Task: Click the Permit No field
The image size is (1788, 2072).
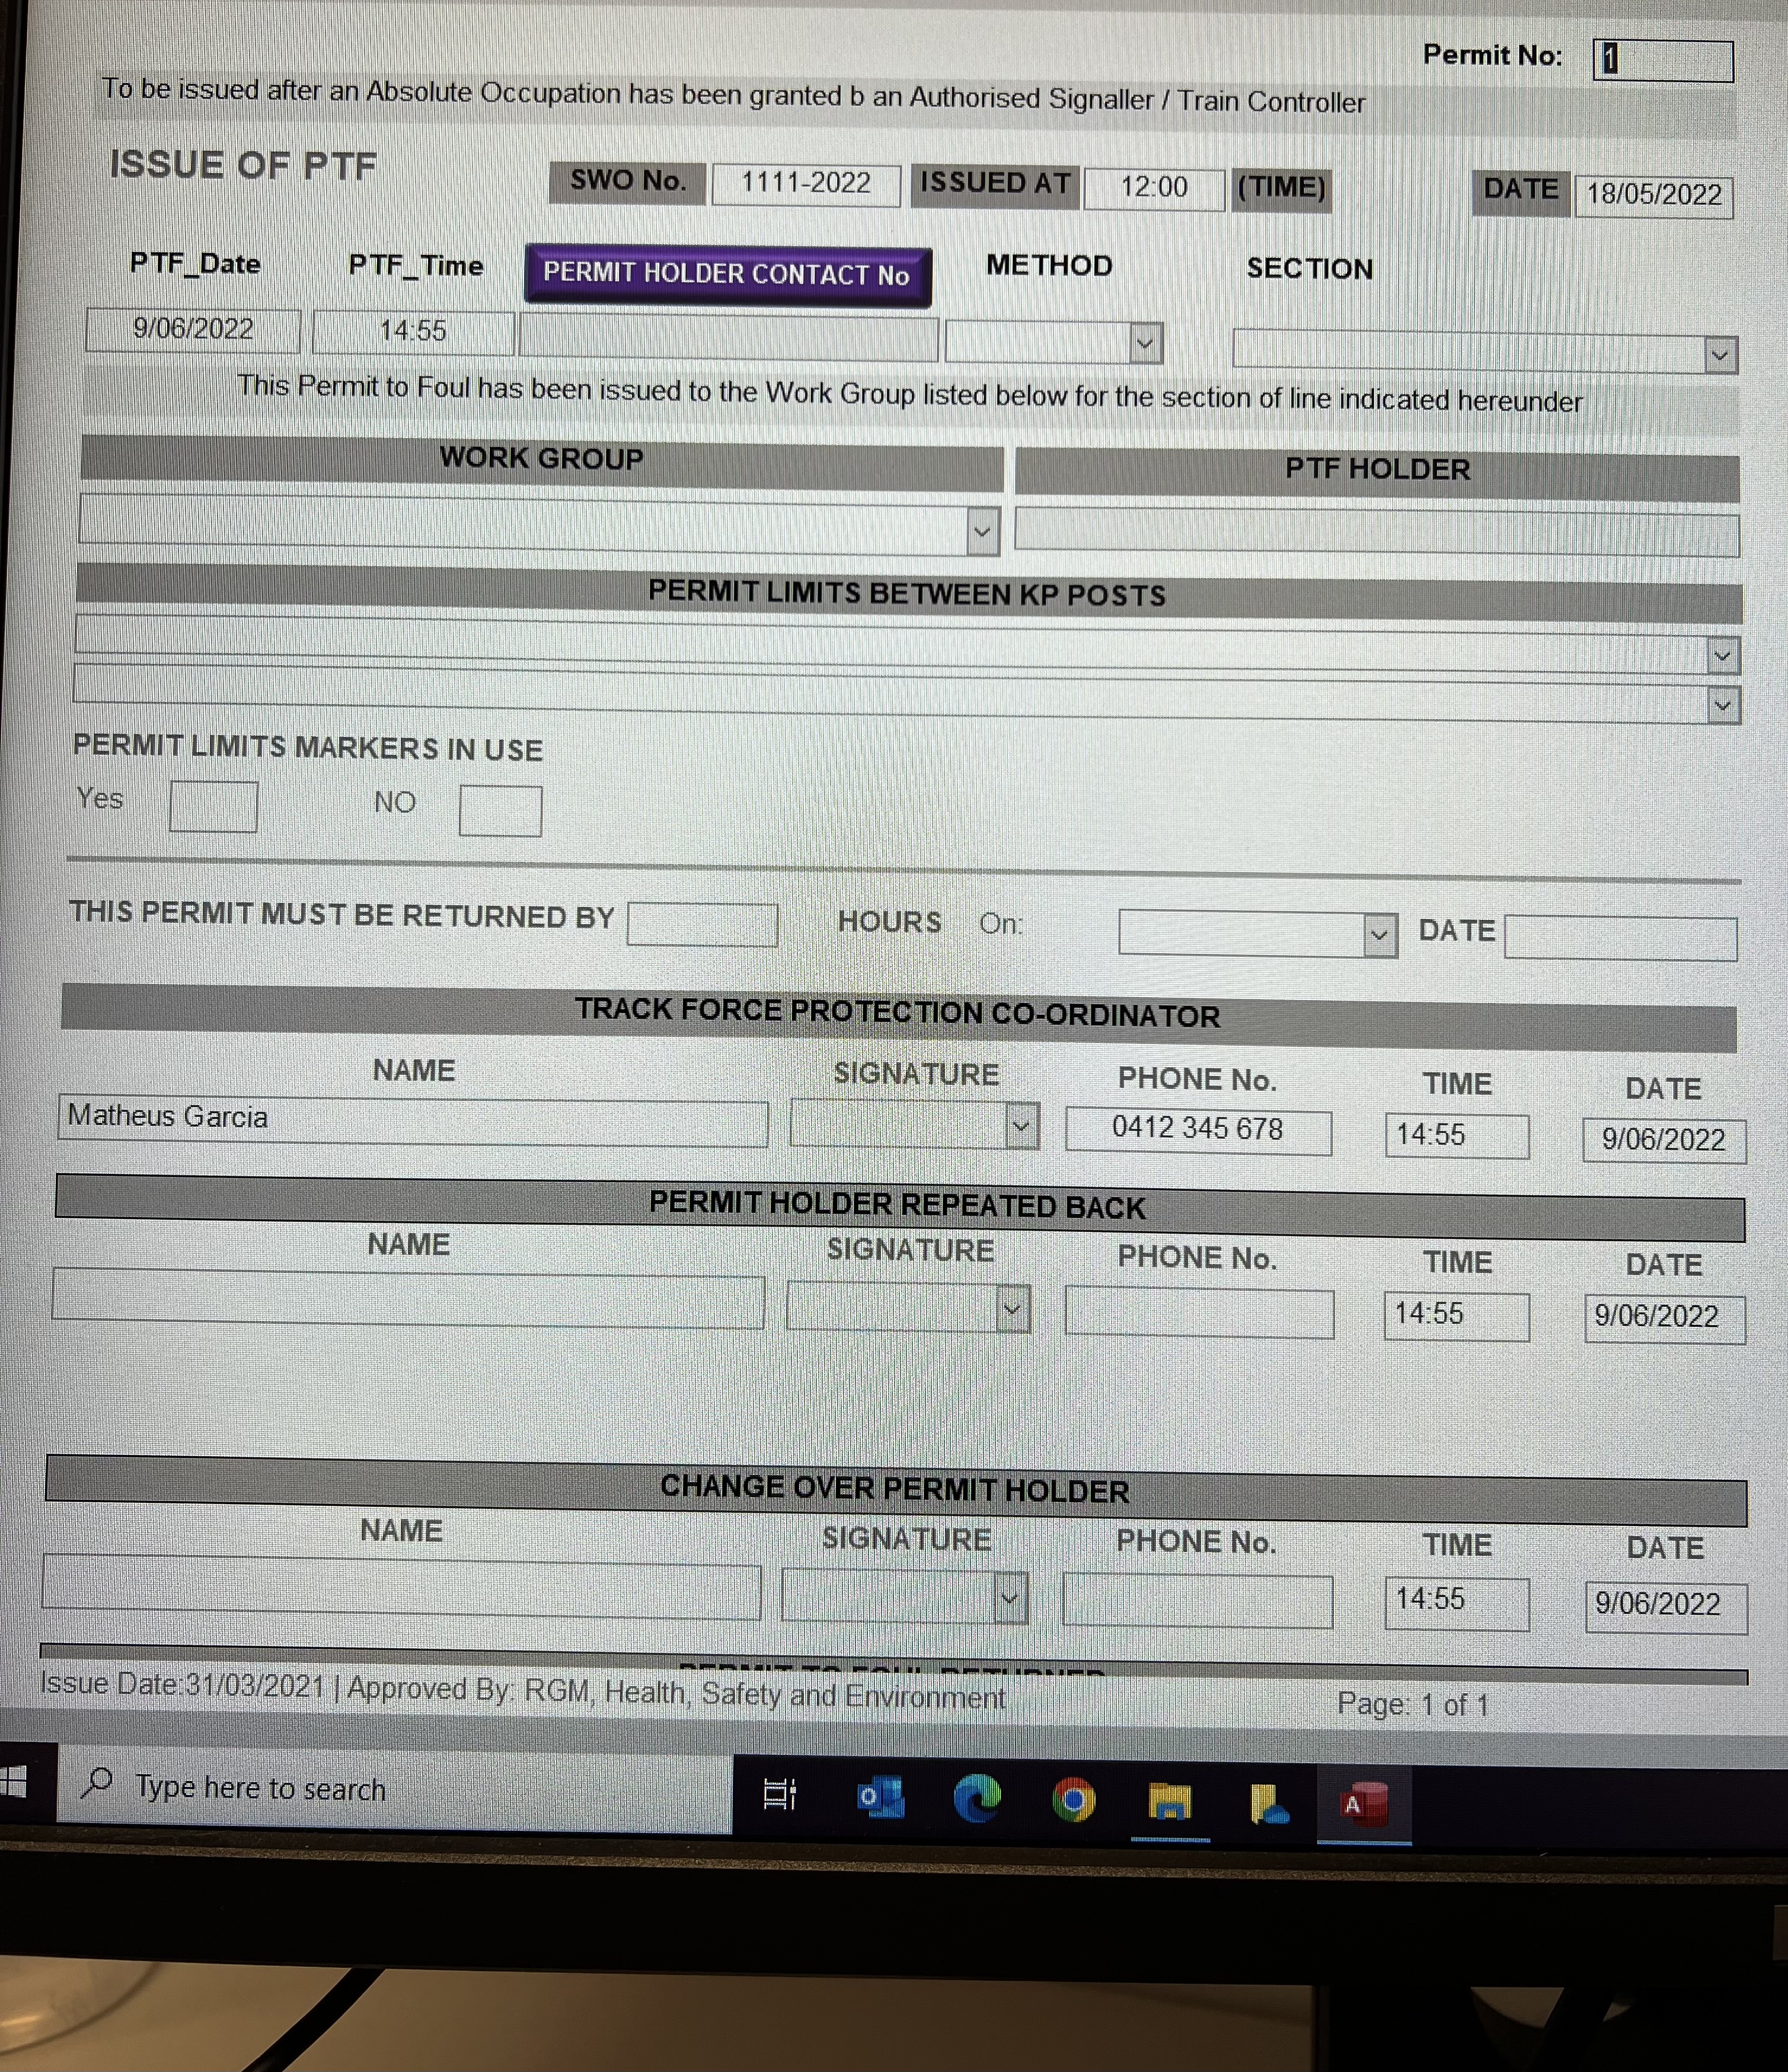Action: pos(1662,60)
